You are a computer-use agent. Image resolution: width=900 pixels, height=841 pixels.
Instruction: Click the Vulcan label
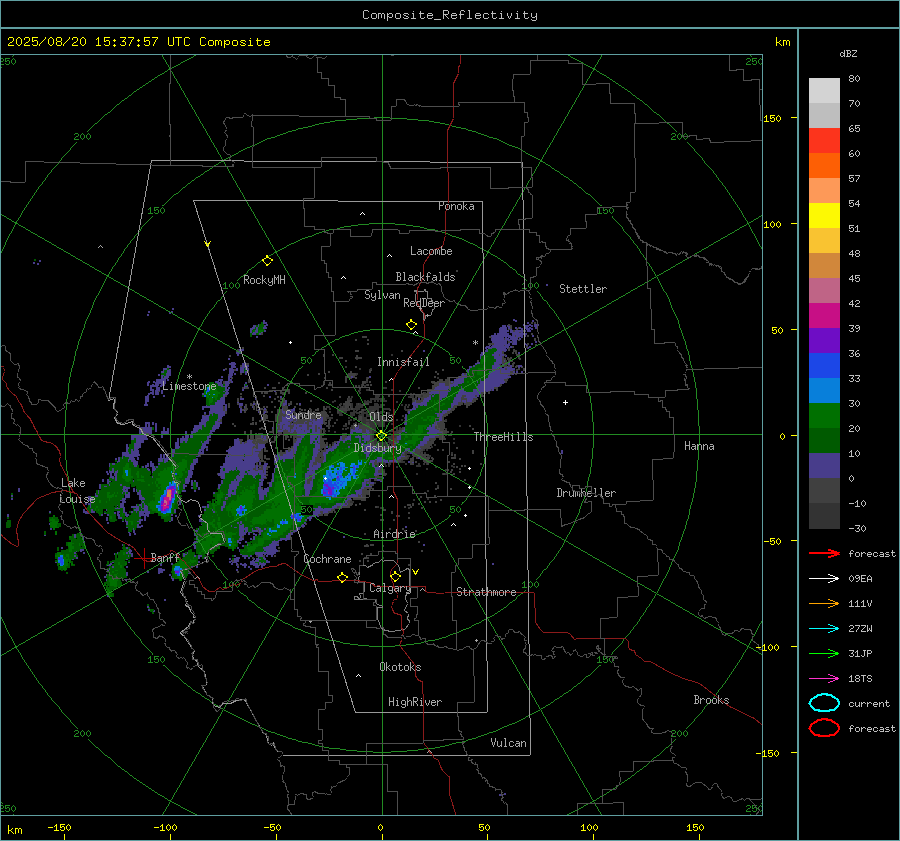pos(508,743)
